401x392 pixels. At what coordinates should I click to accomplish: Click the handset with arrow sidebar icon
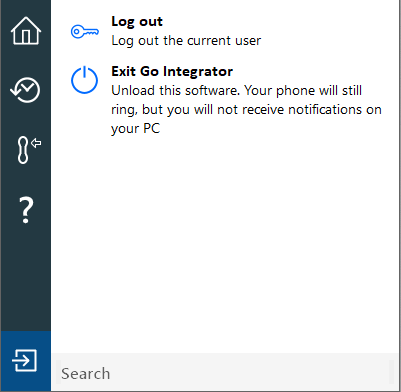pos(28,150)
